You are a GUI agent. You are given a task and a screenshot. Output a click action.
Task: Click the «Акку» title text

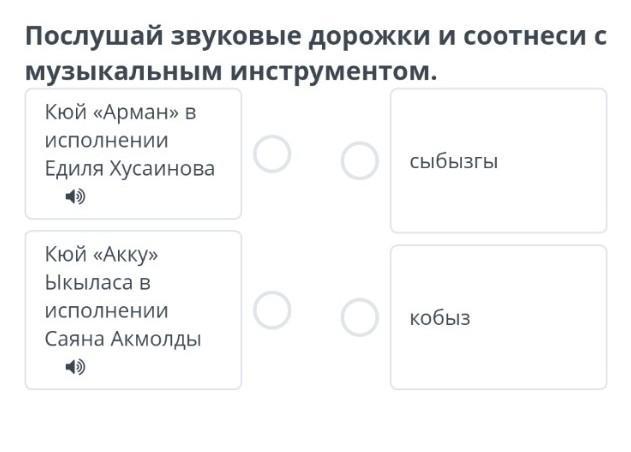coord(101,253)
